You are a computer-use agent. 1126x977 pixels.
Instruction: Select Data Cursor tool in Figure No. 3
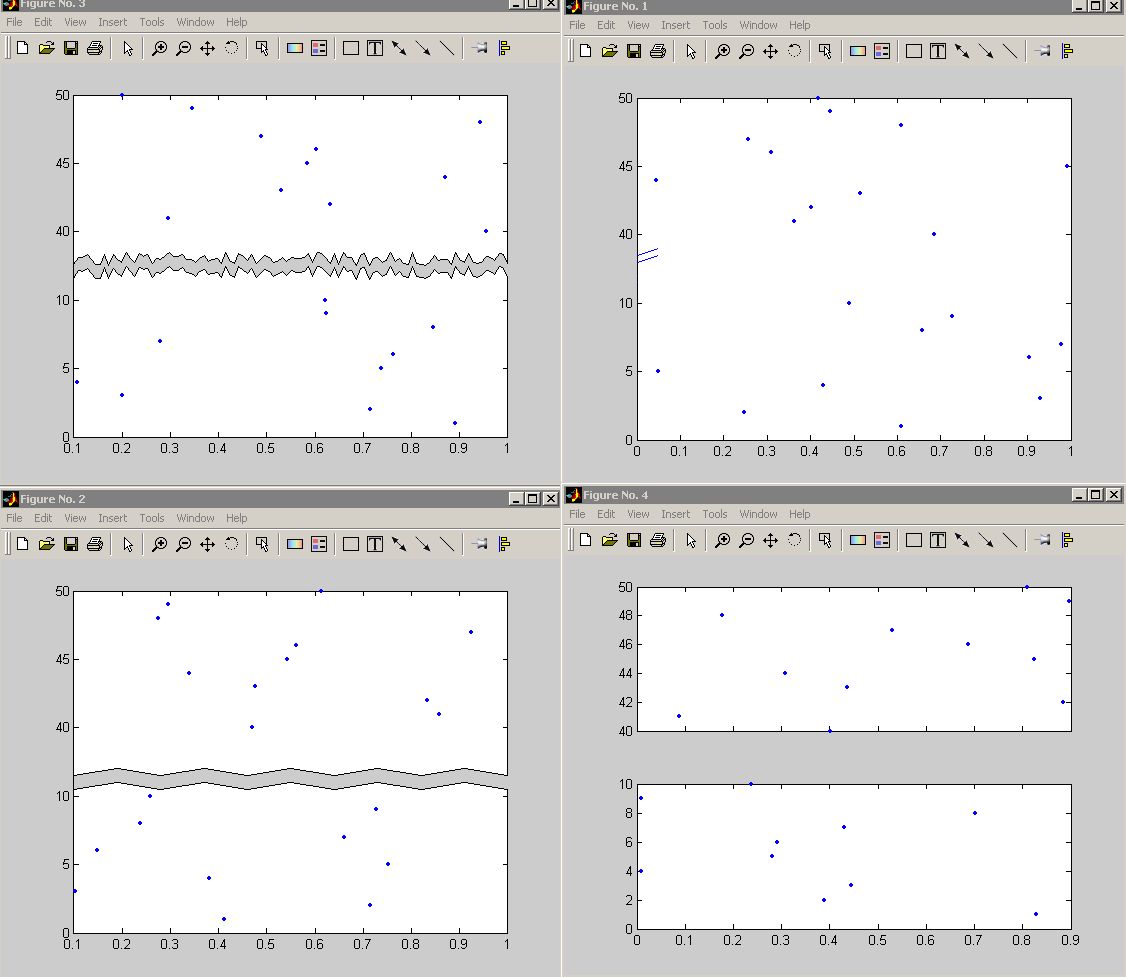click(x=262, y=48)
